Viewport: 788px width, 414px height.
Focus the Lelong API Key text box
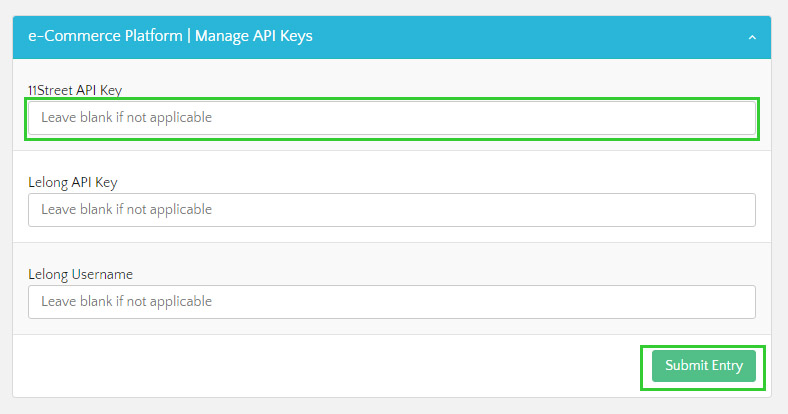coord(391,210)
